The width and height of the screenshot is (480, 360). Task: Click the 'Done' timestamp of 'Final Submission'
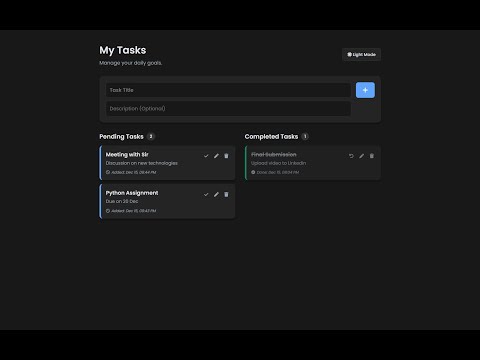click(x=275, y=172)
